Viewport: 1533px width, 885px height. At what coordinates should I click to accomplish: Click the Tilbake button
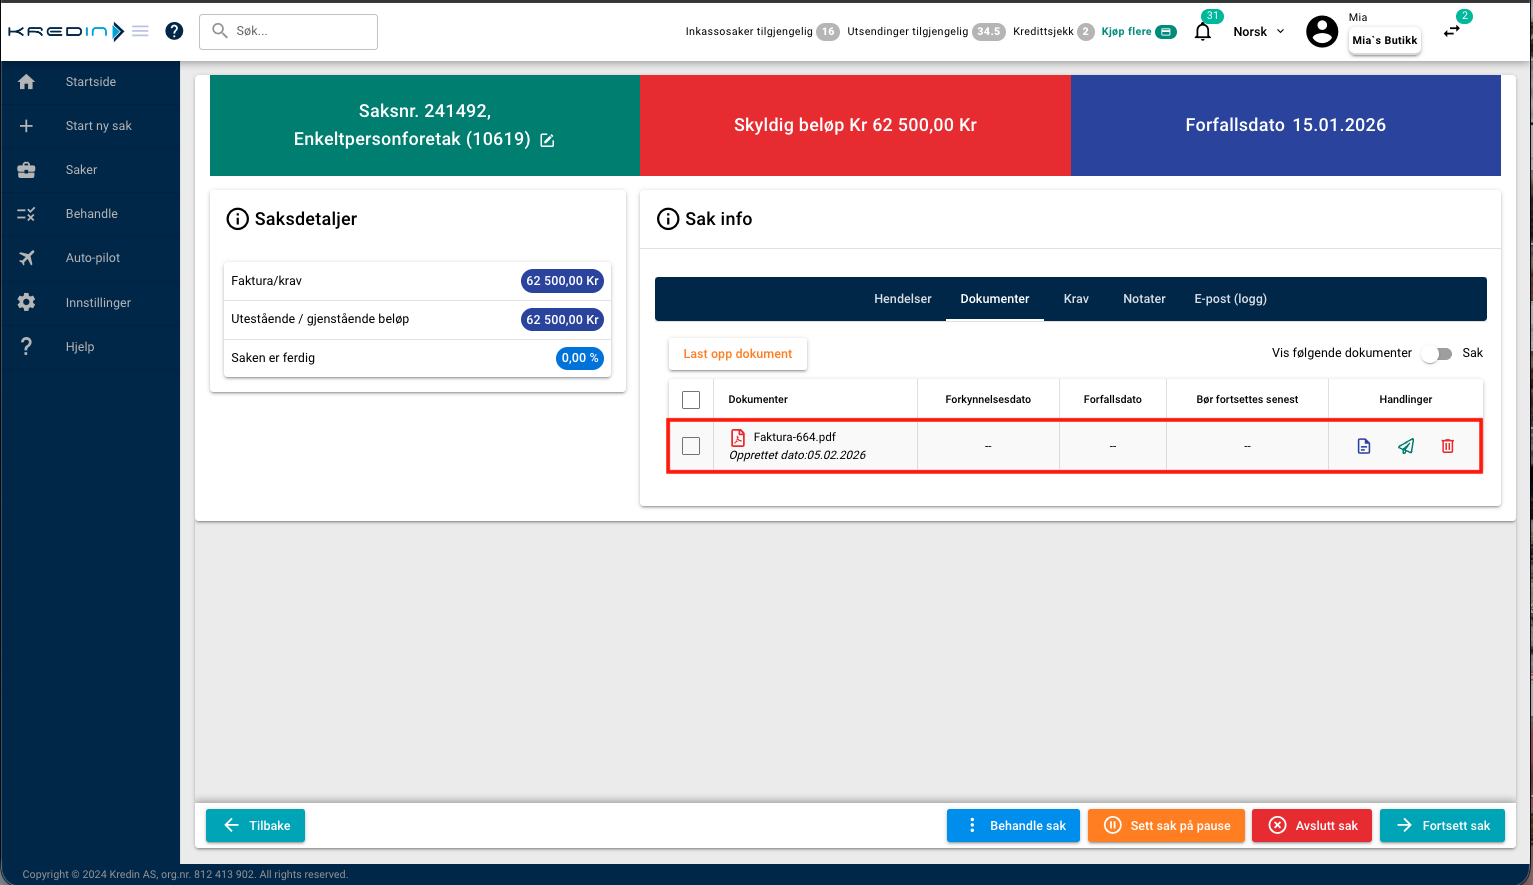[255, 826]
